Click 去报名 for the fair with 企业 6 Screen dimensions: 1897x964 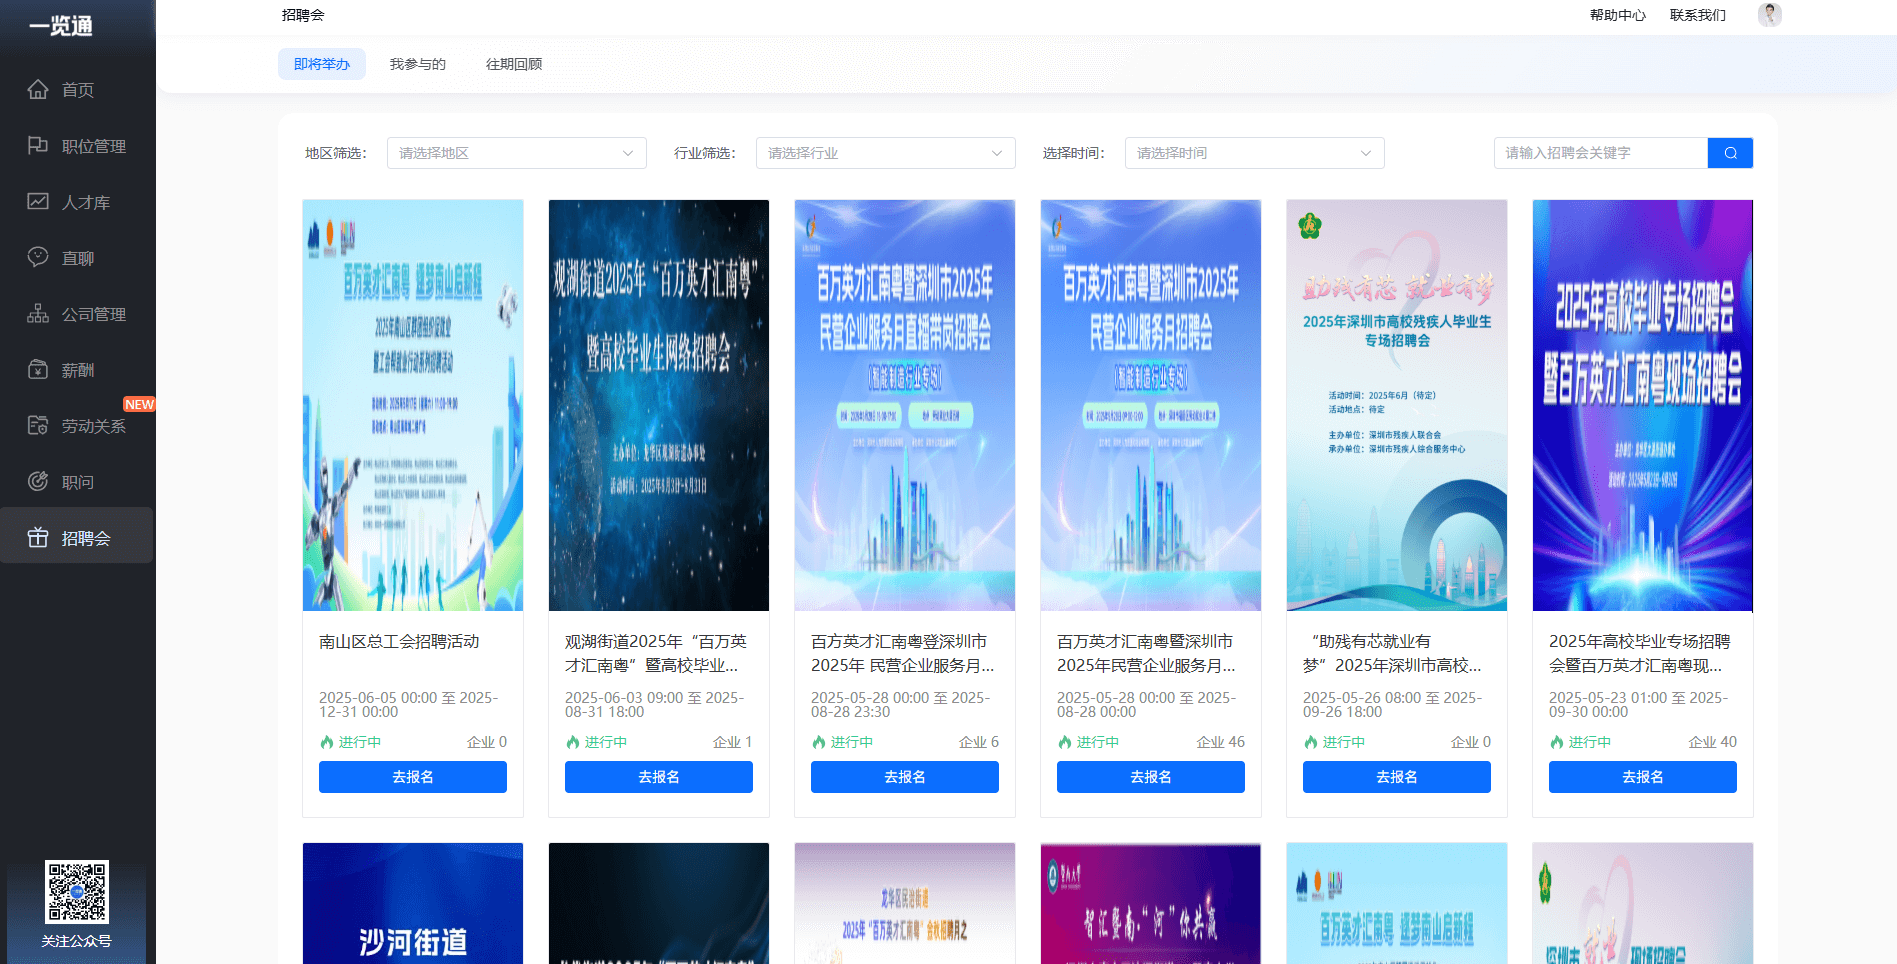pyautogui.click(x=905, y=777)
